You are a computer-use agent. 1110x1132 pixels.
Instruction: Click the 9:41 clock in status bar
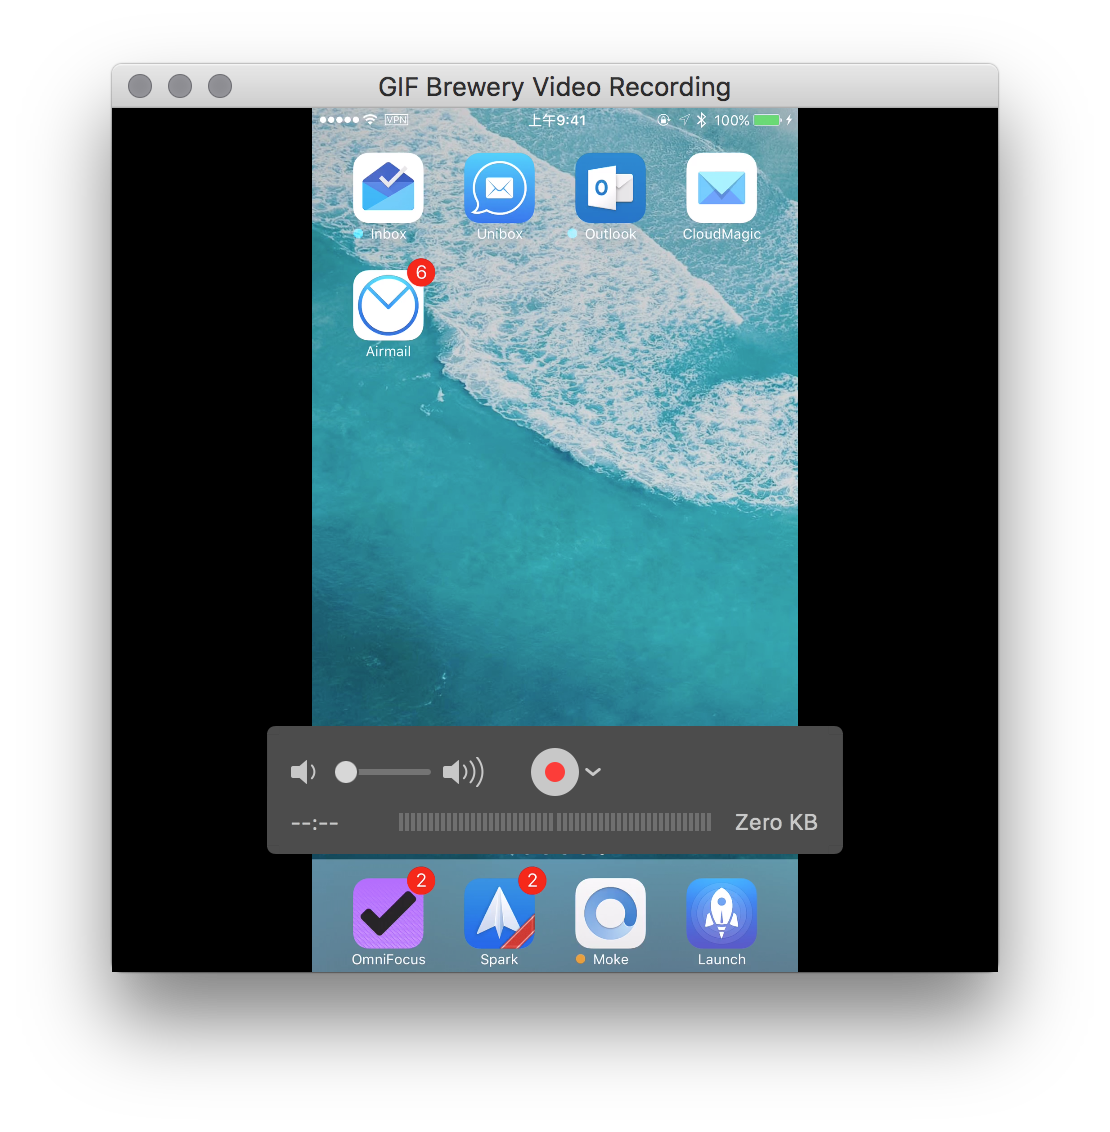[x=556, y=120]
